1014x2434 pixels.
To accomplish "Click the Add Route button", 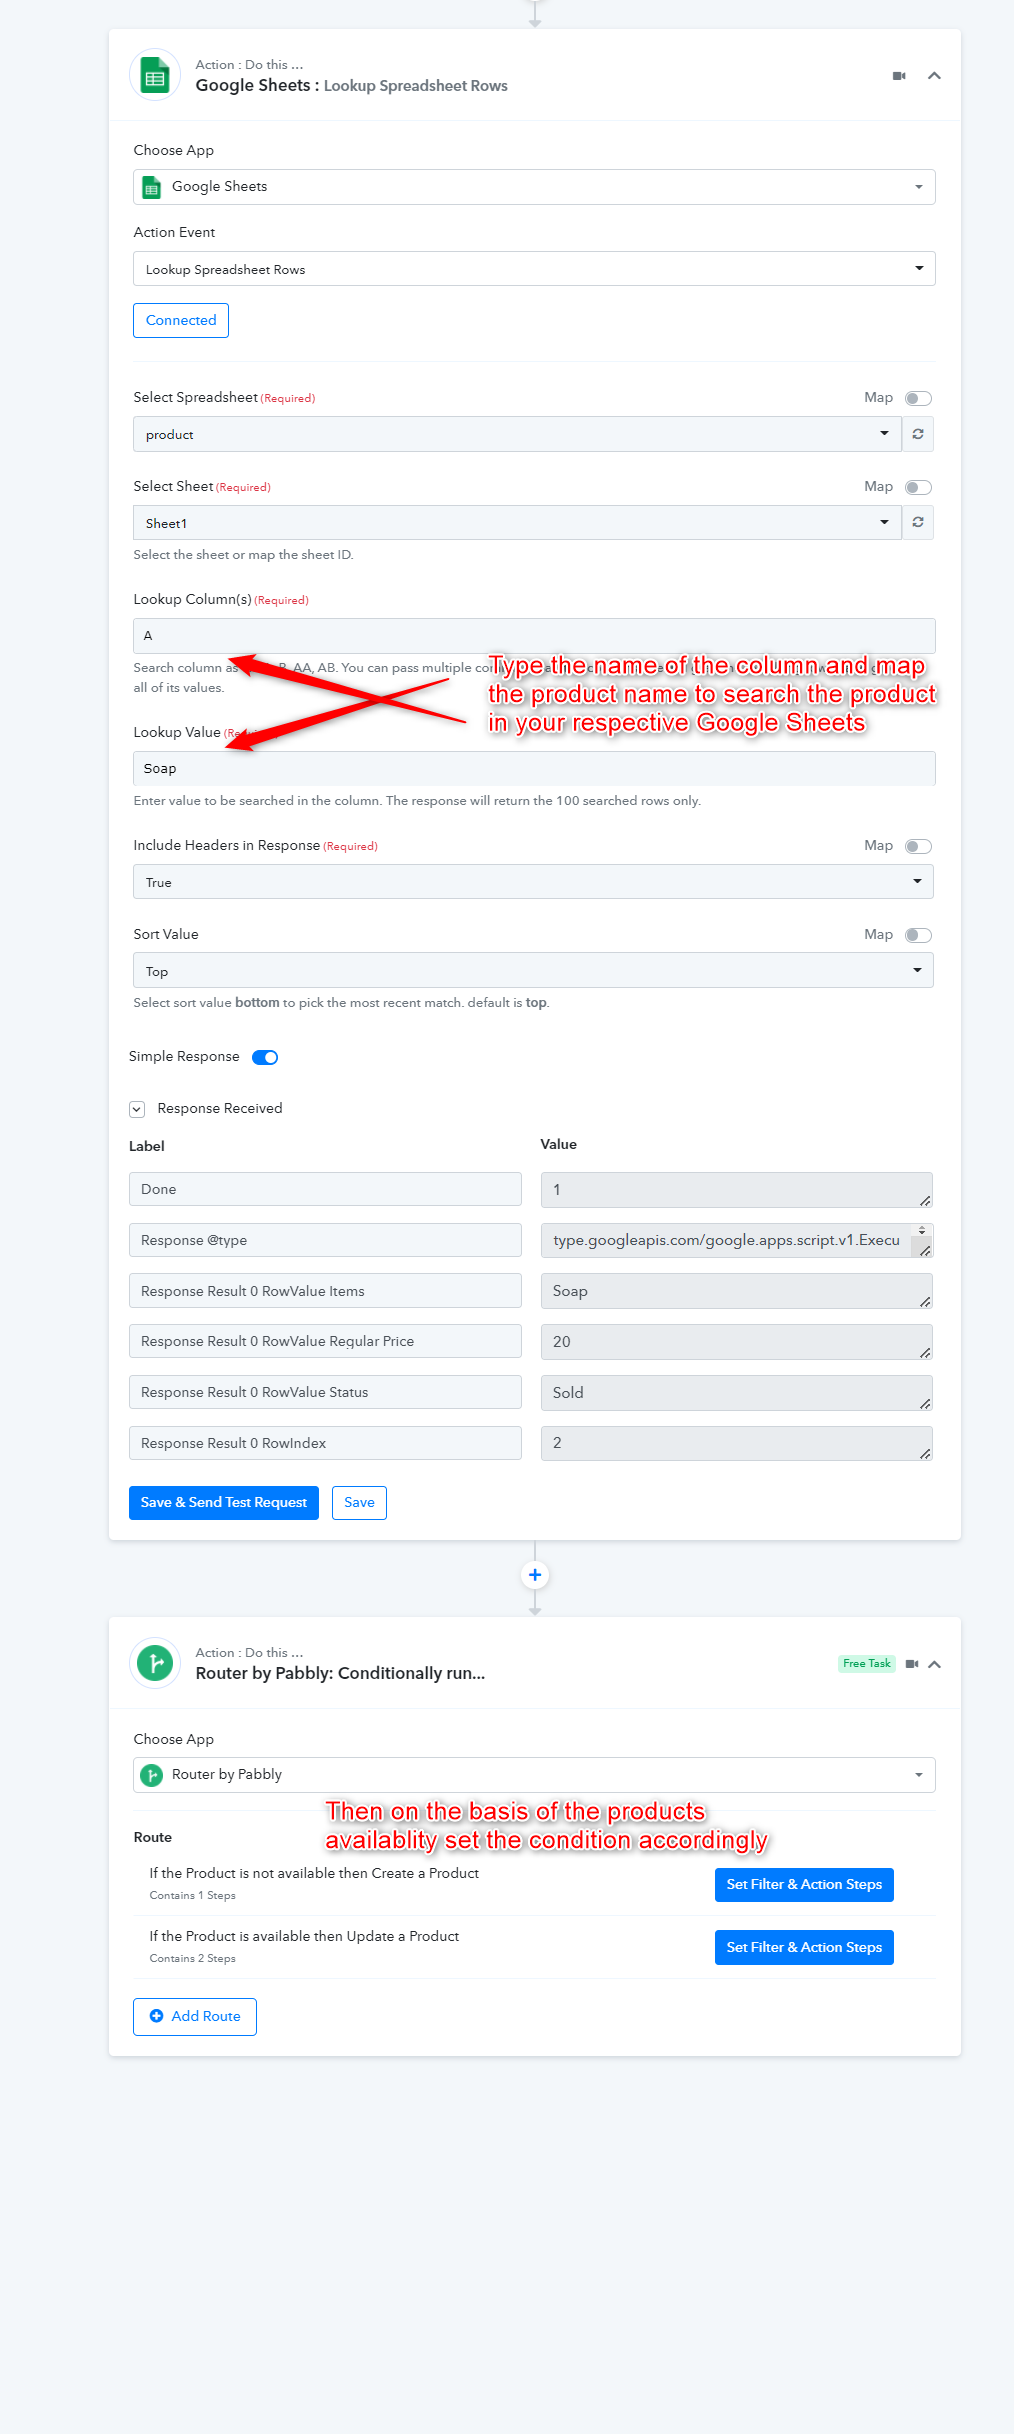I will point(195,2017).
